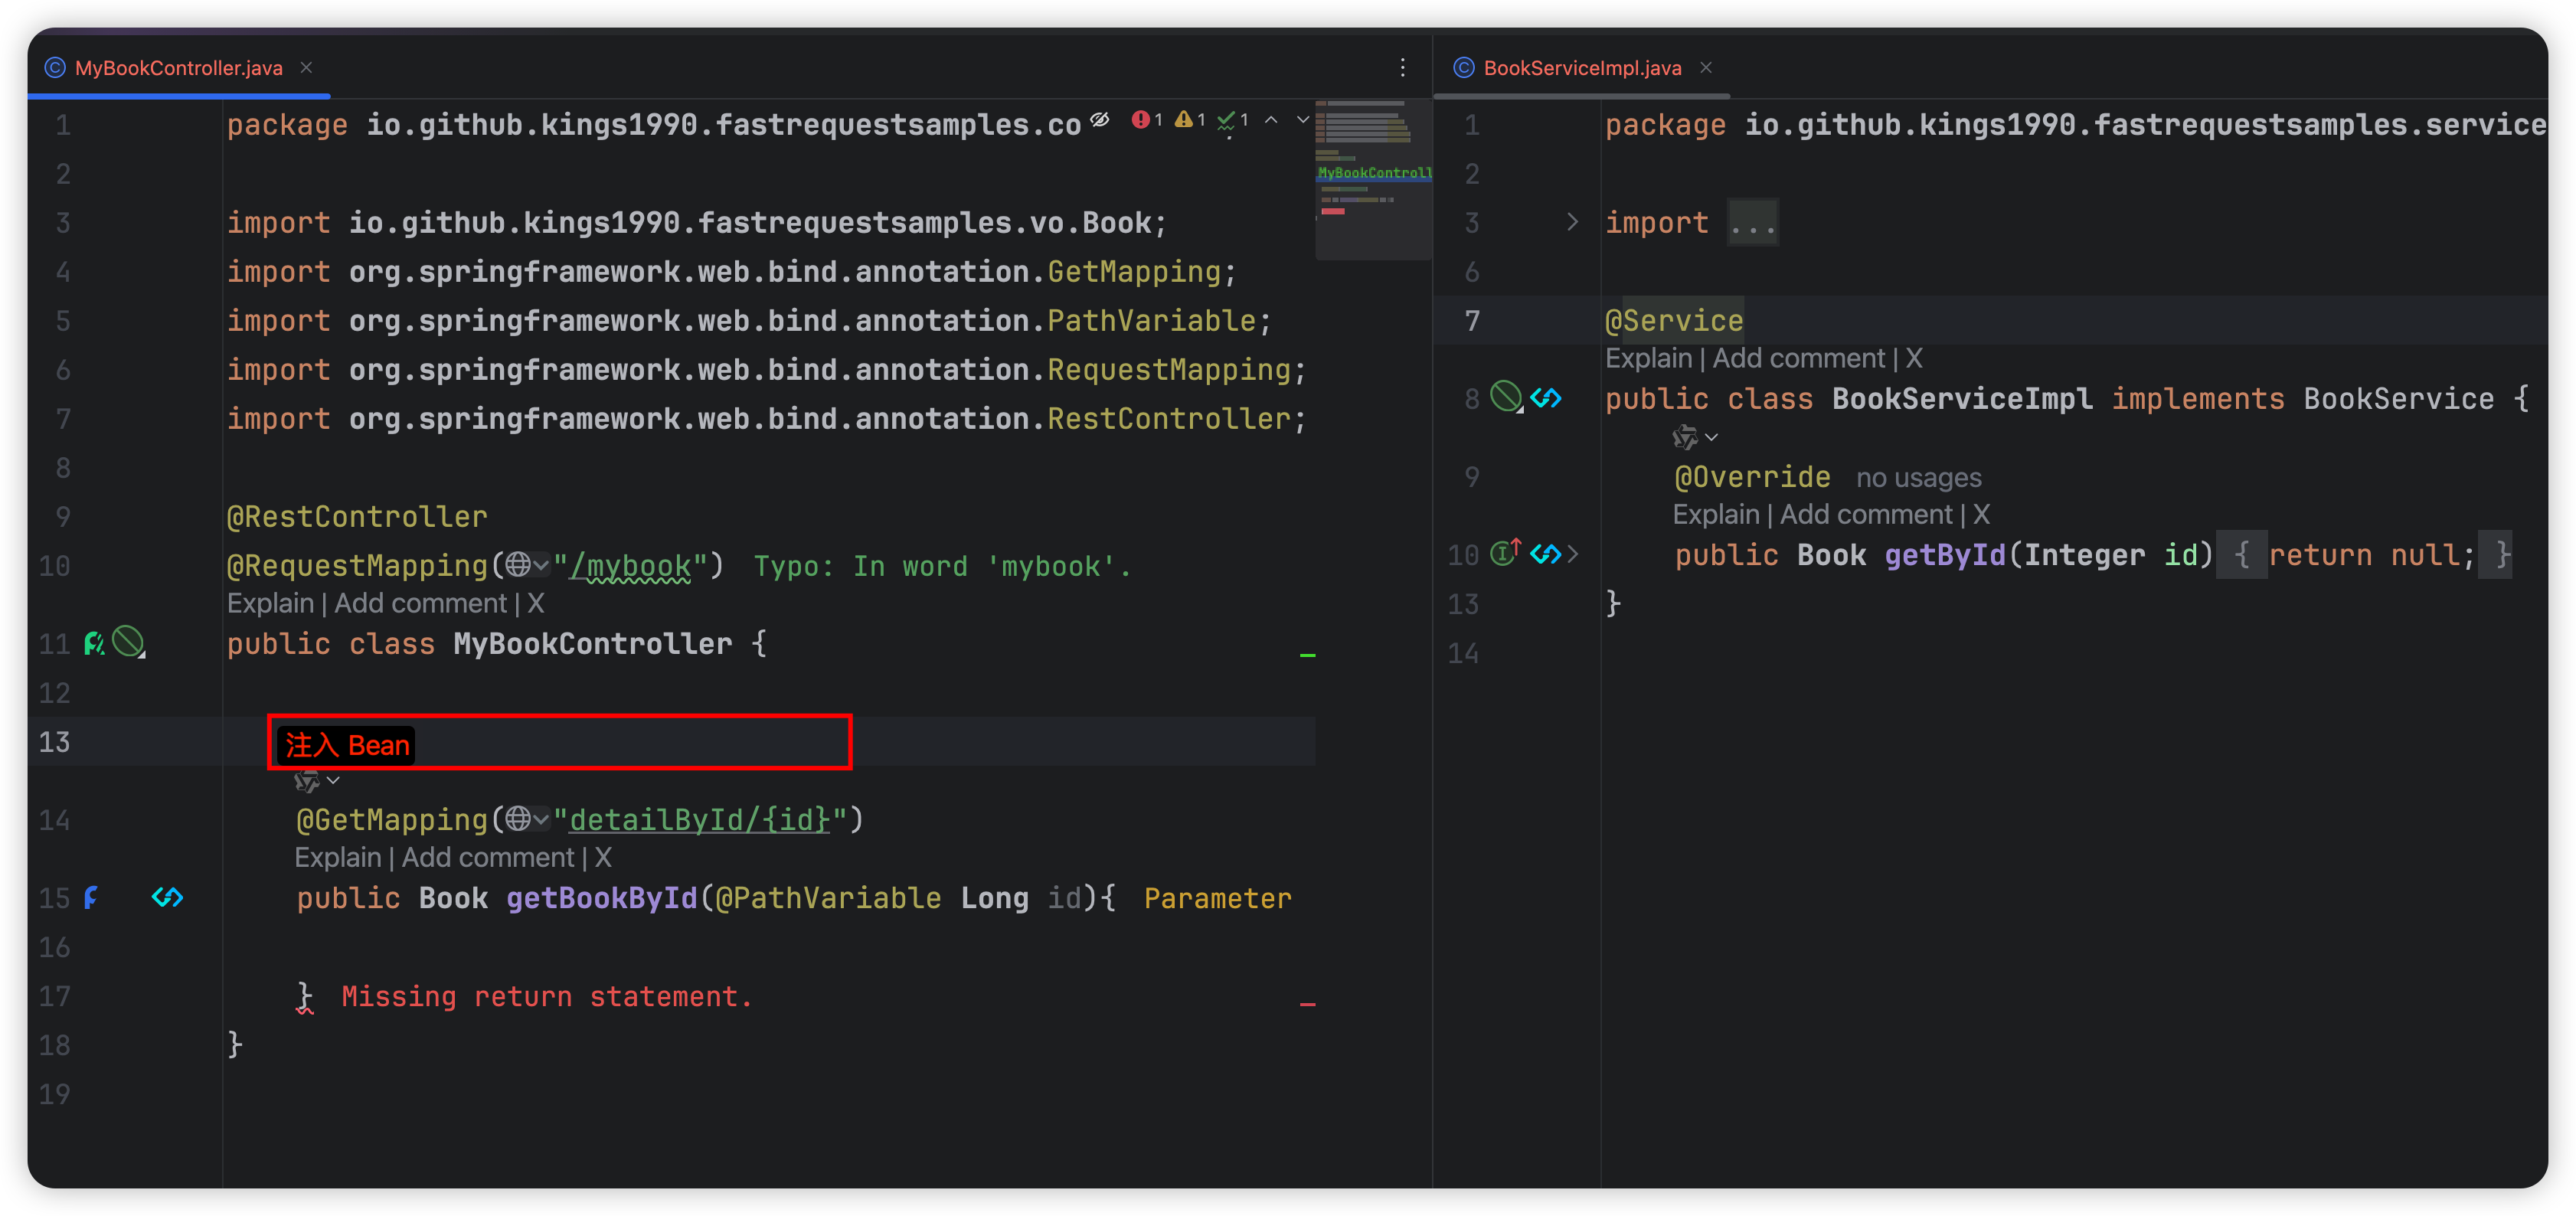This screenshot has width=2576, height=1216.
Task: Click the no-entry gutter icon beside BookServiceImpl
Action: point(1506,397)
